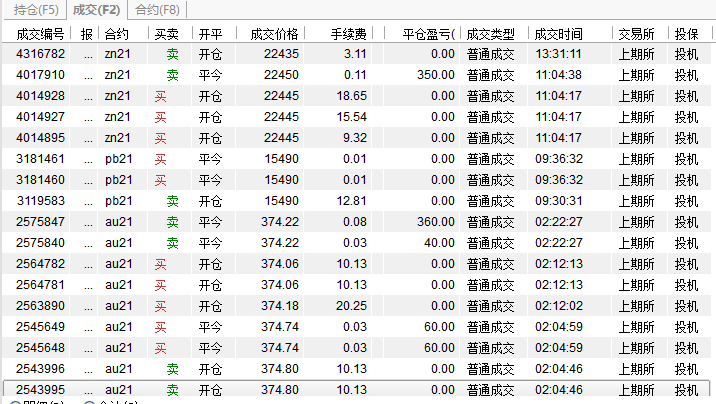716x404 pixels.
Task: Click the 合约 column header
Action: [x=117, y=34]
